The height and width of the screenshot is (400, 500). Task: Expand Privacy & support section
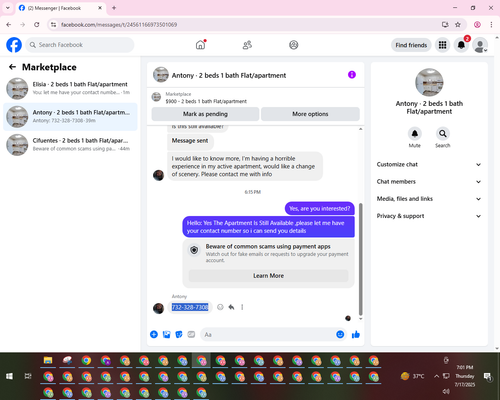pos(429,216)
